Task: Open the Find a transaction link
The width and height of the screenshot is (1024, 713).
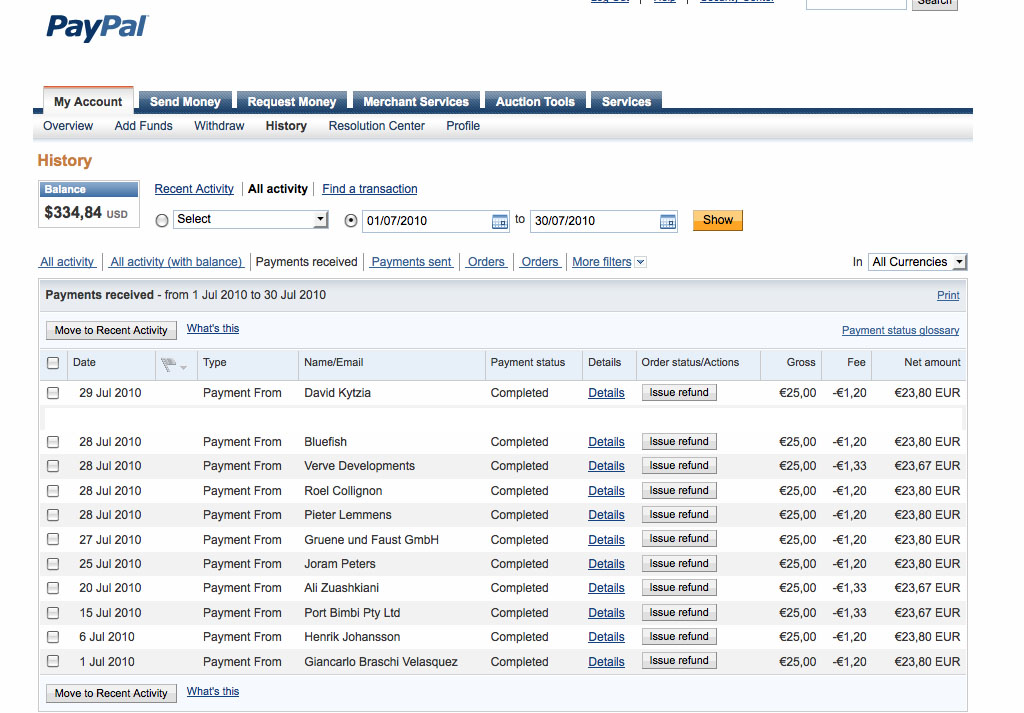Action: pos(370,189)
